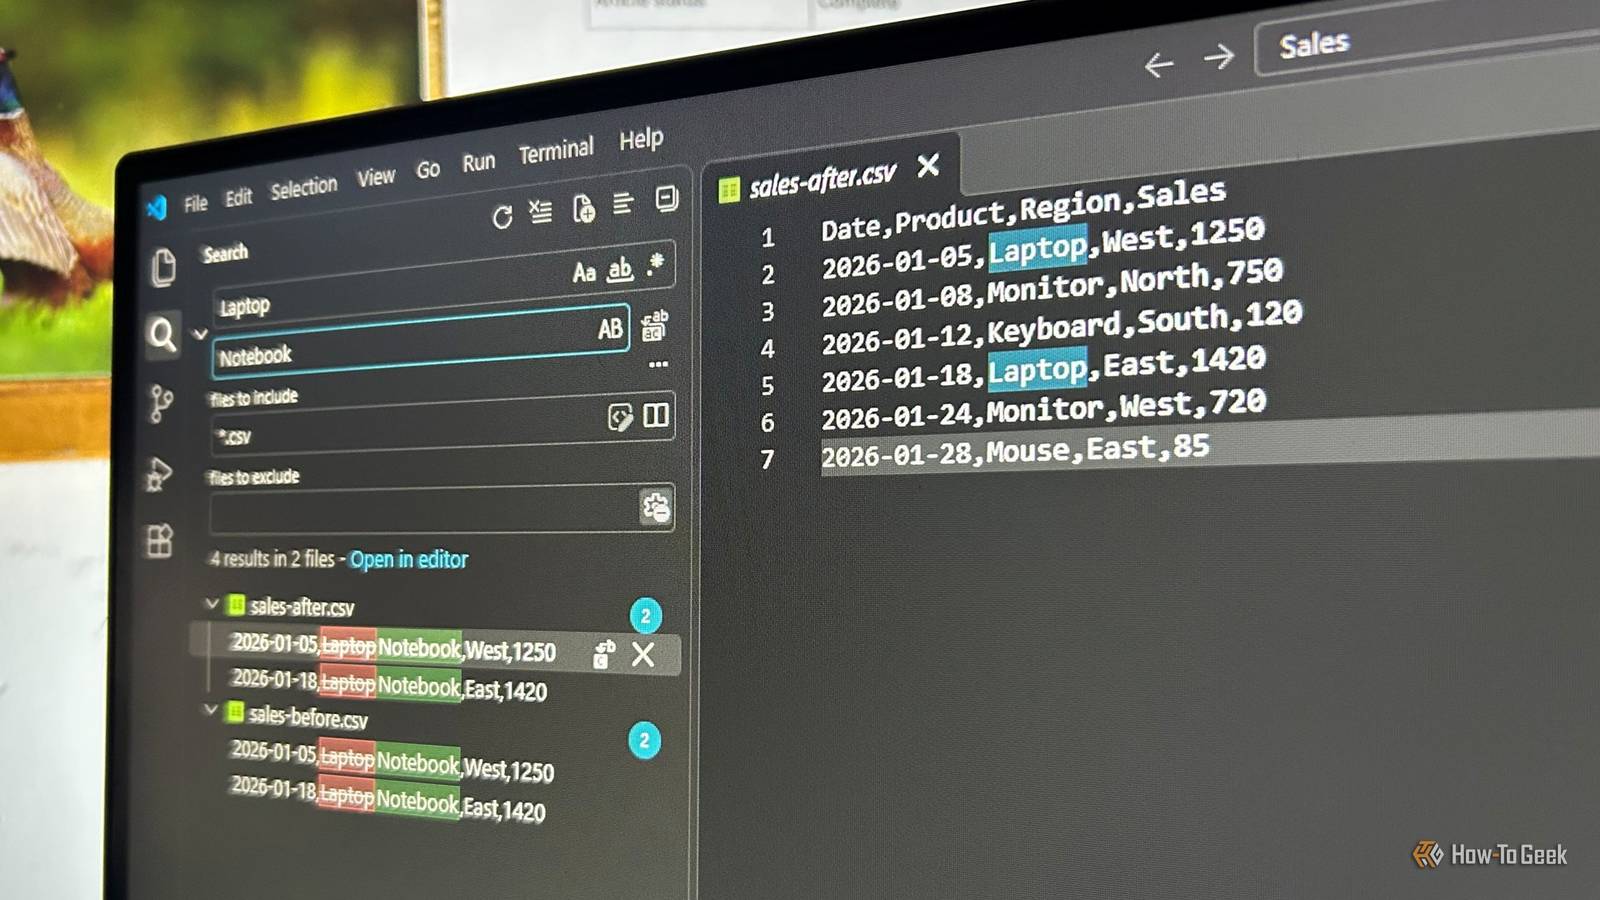Screen dimensions: 1600x900
Task: Collapse sales-before.csv results group
Action: coord(210,710)
